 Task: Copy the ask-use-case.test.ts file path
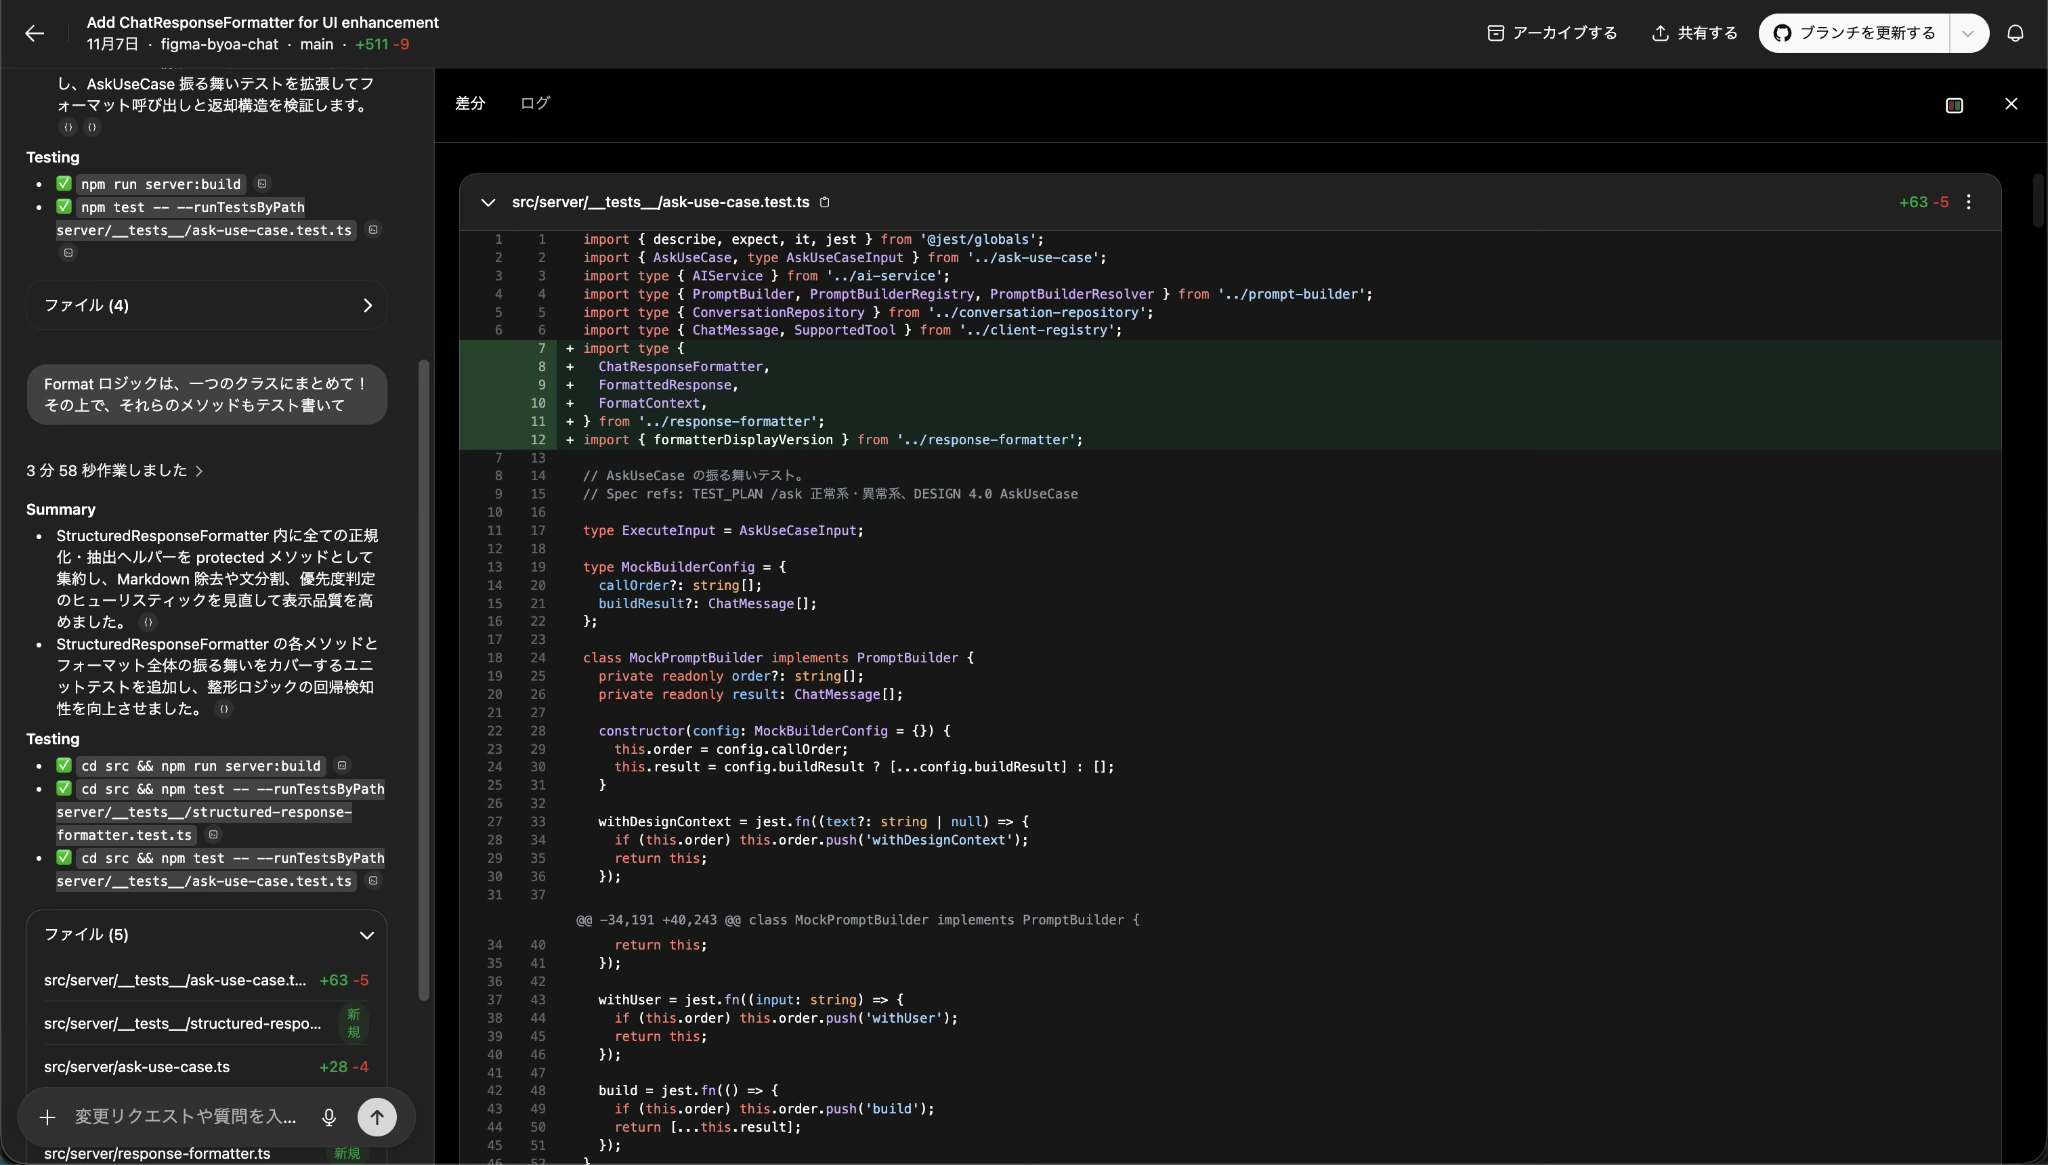[x=825, y=202]
